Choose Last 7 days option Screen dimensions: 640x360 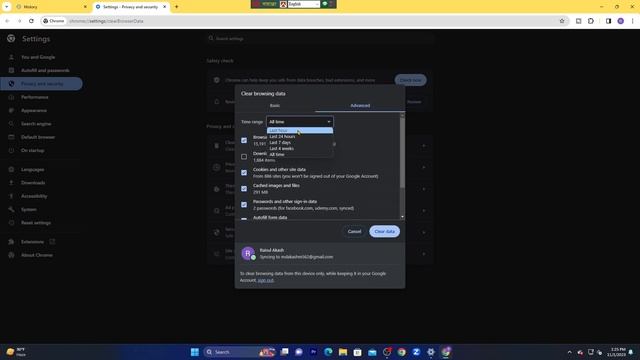click(x=300, y=142)
